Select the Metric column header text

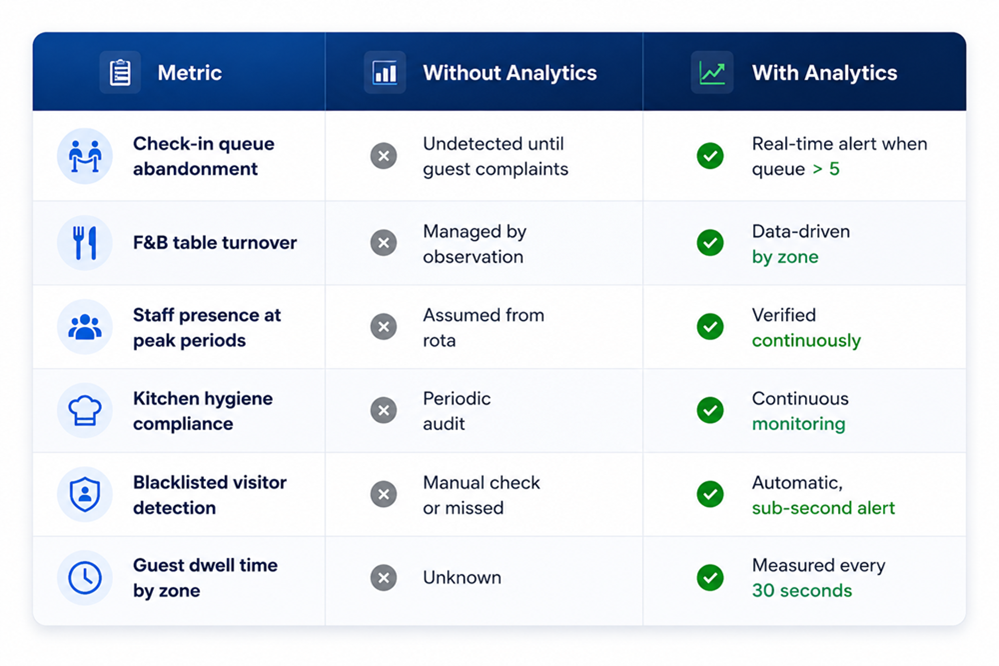[190, 73]
